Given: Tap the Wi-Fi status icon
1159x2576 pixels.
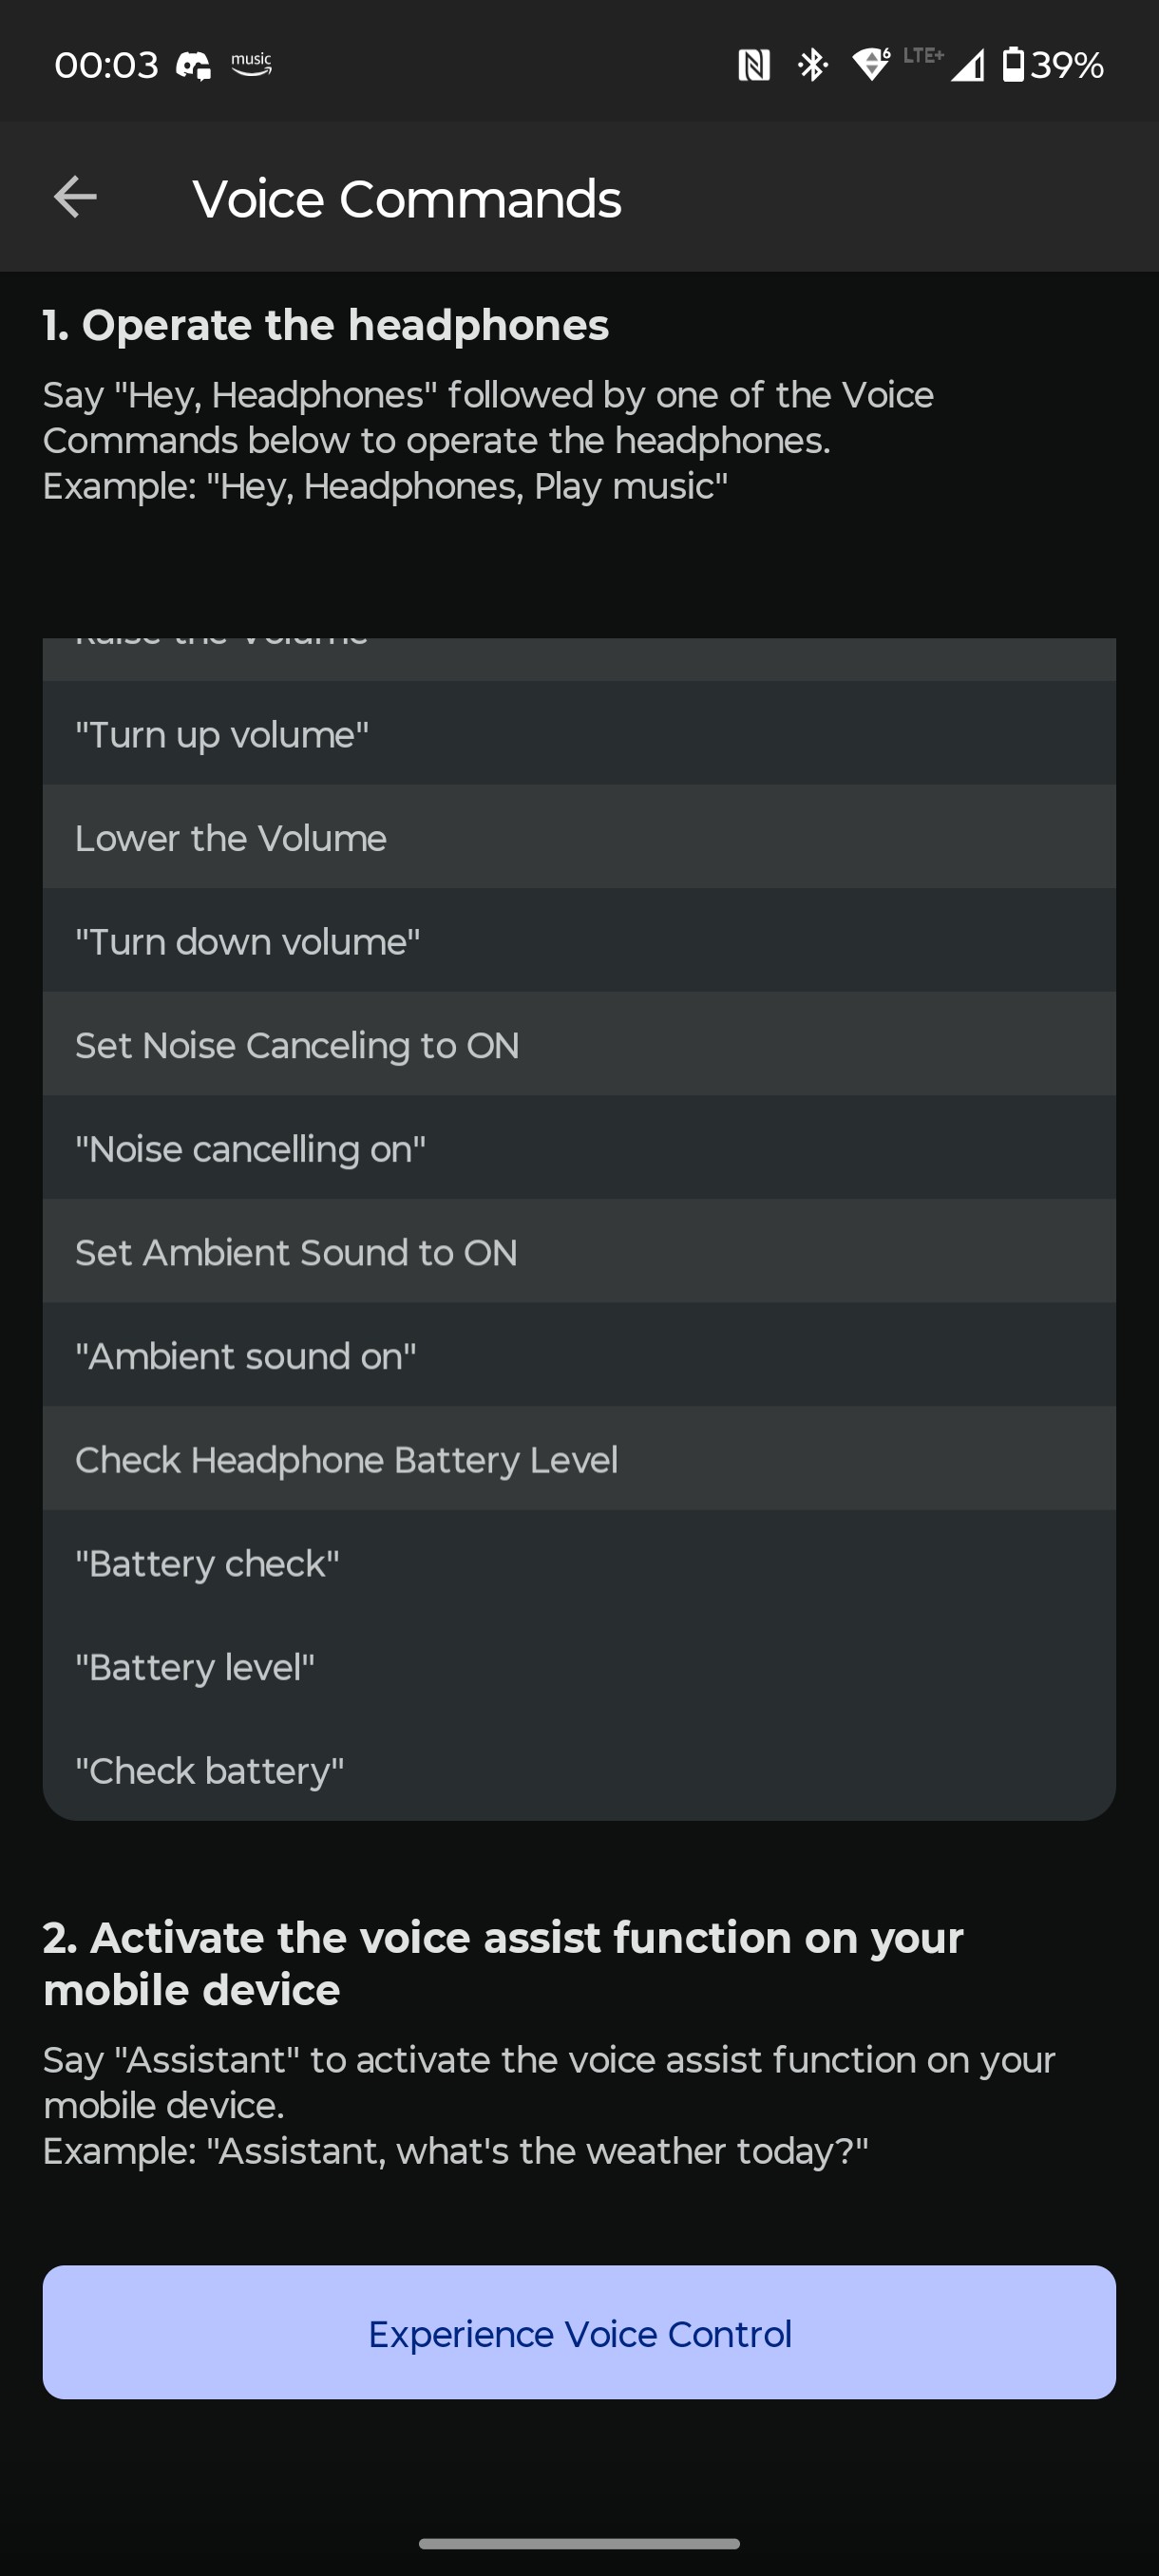Looking at the screenshot, I should click(871, 65).
